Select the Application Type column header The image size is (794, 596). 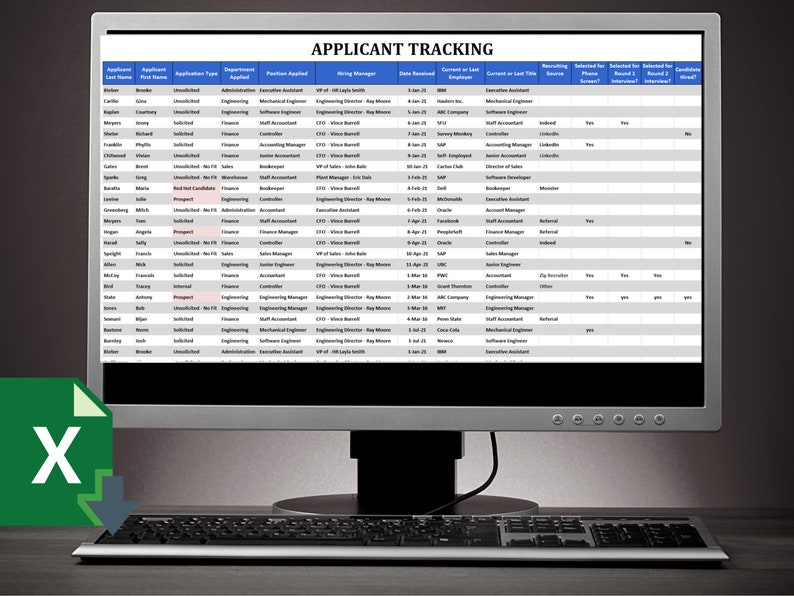pos(196,73)
